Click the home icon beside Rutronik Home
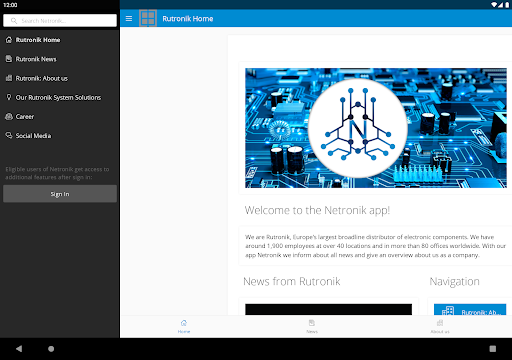The height and width of the screenshot is (360, 512). 9,40
